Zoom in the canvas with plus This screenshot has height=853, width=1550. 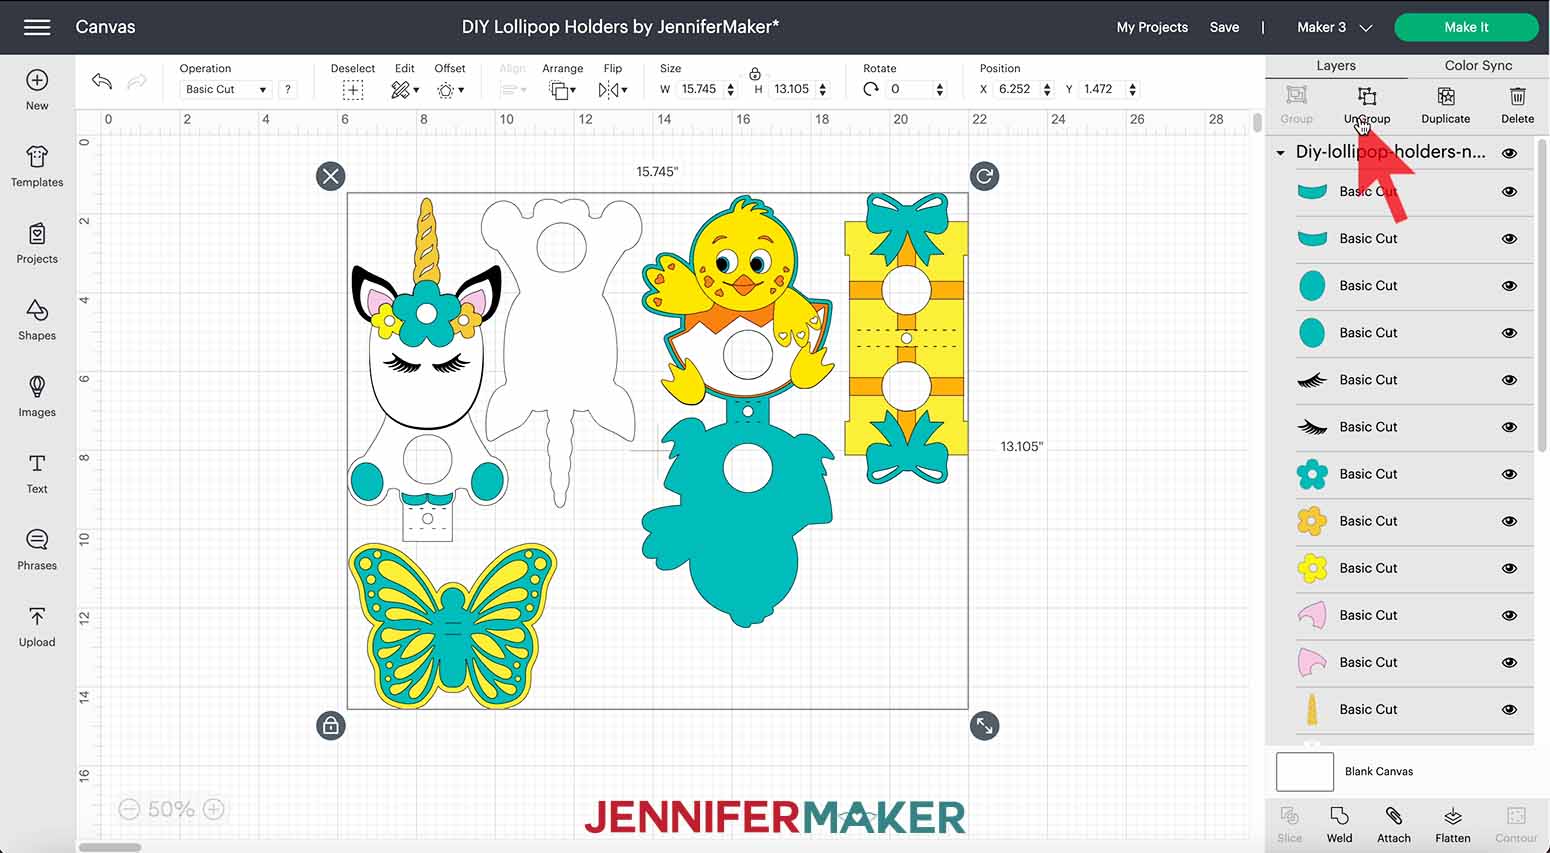pos(214,809)
